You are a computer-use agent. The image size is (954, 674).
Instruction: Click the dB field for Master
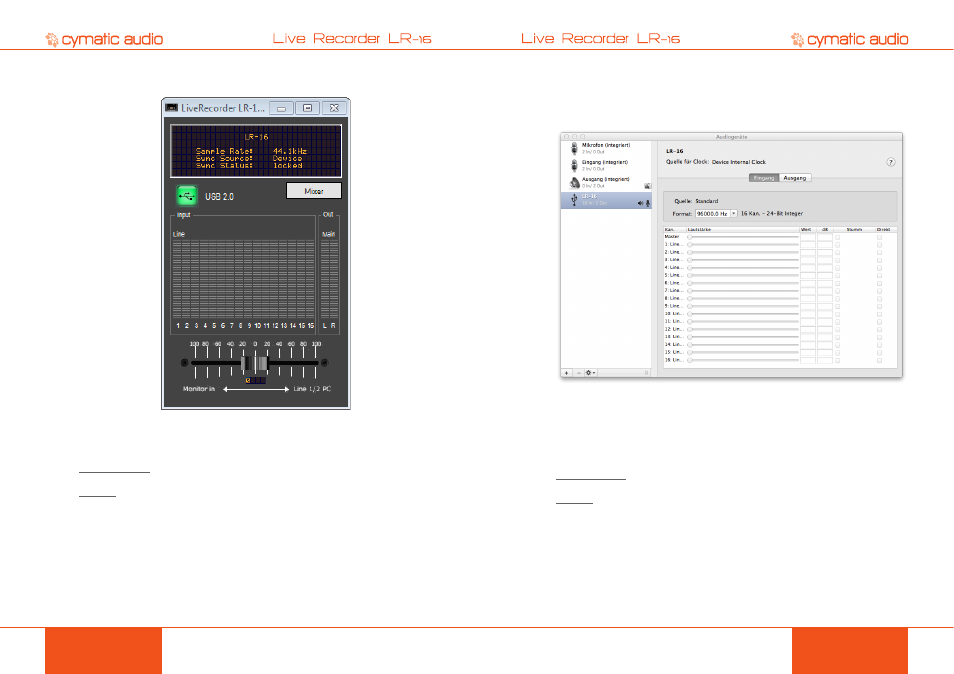(x=824, y=237)
